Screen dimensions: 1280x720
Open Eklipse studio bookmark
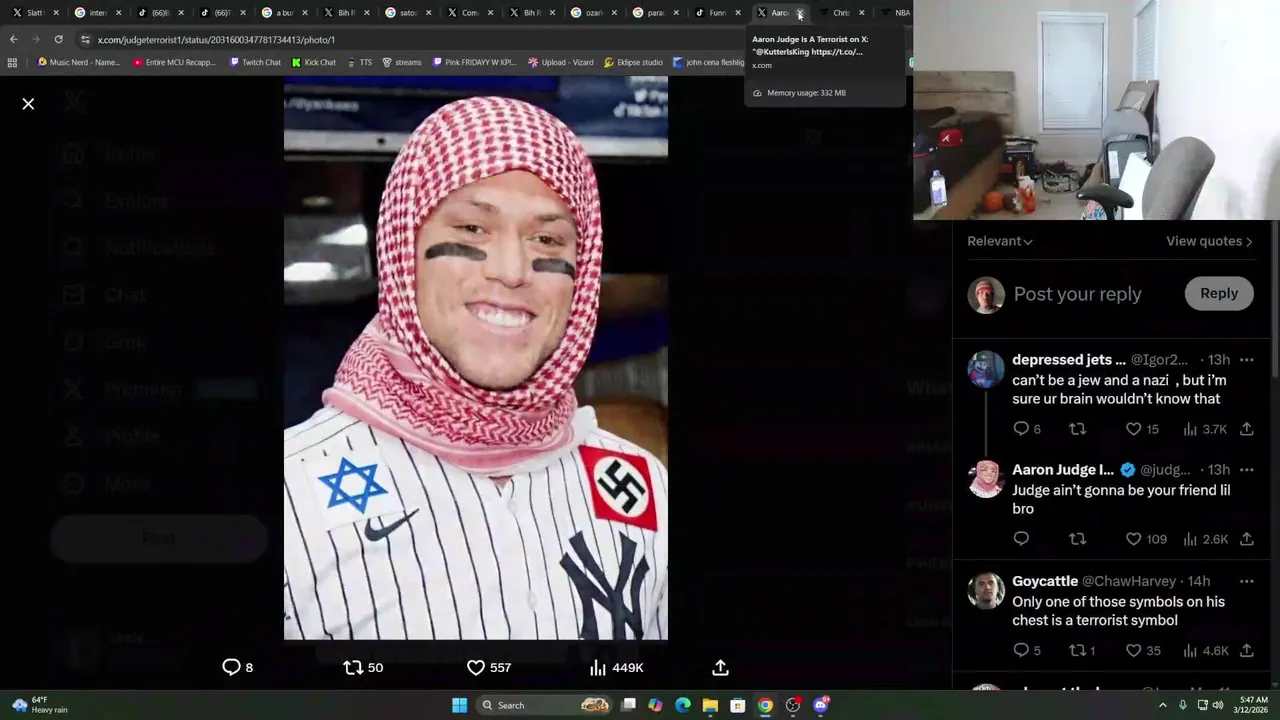click(x=633, y=62)
